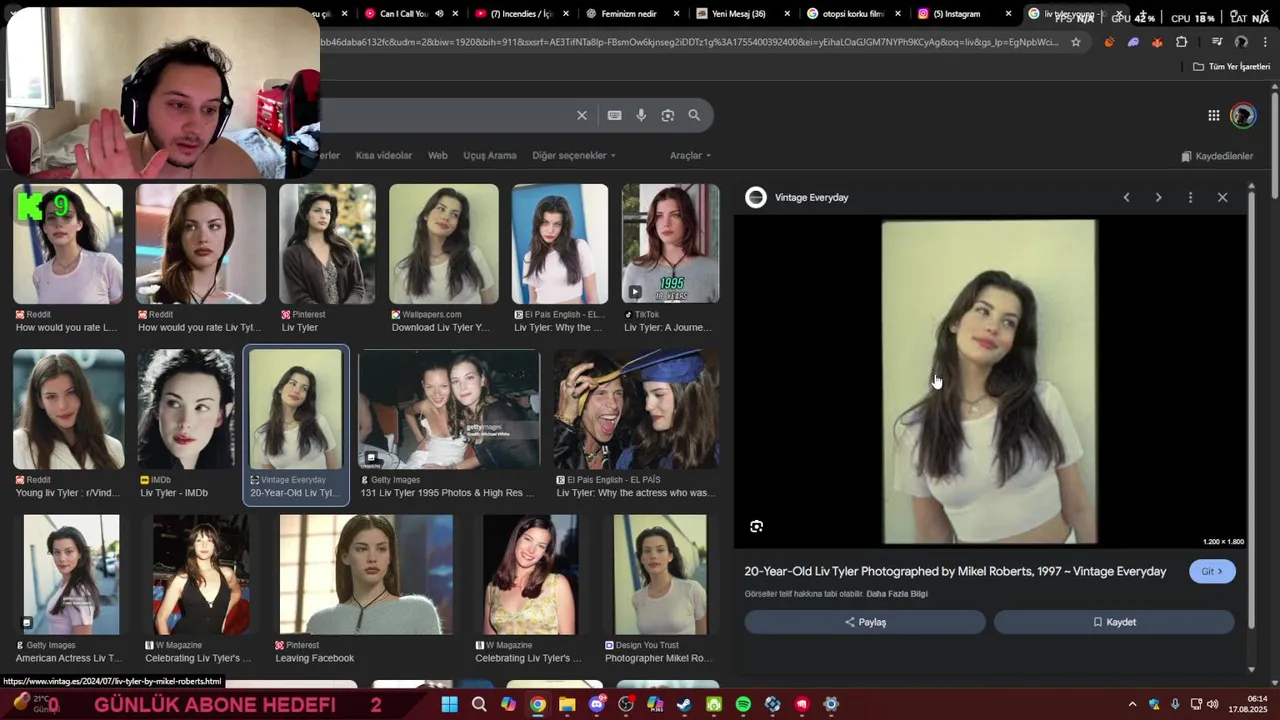Open Settings gear from the taskbar
The image size is (1280, 720).
click(831, 705)
